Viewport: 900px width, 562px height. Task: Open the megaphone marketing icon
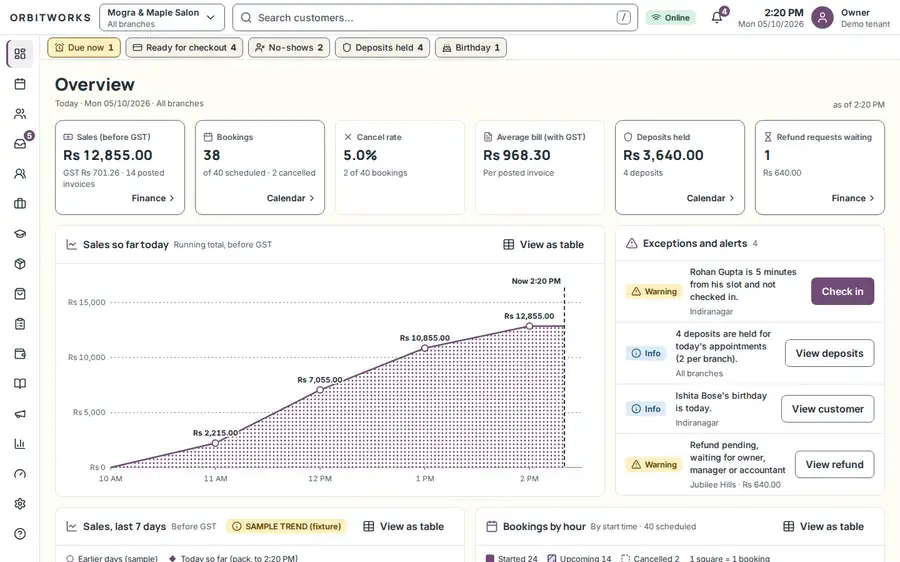pos(20,414)
